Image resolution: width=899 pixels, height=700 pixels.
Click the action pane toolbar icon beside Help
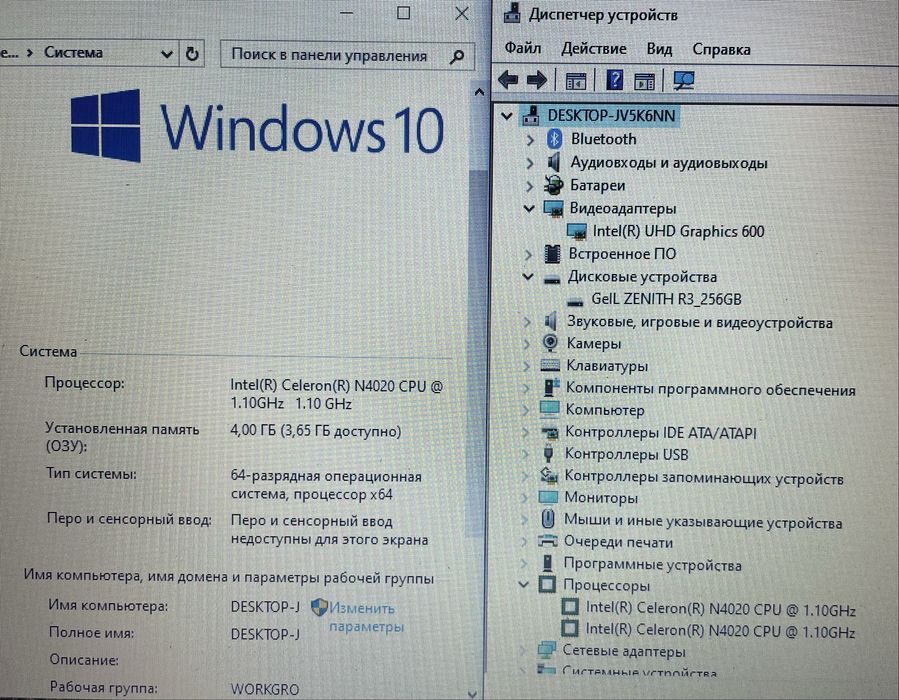[x=644, y=81]
